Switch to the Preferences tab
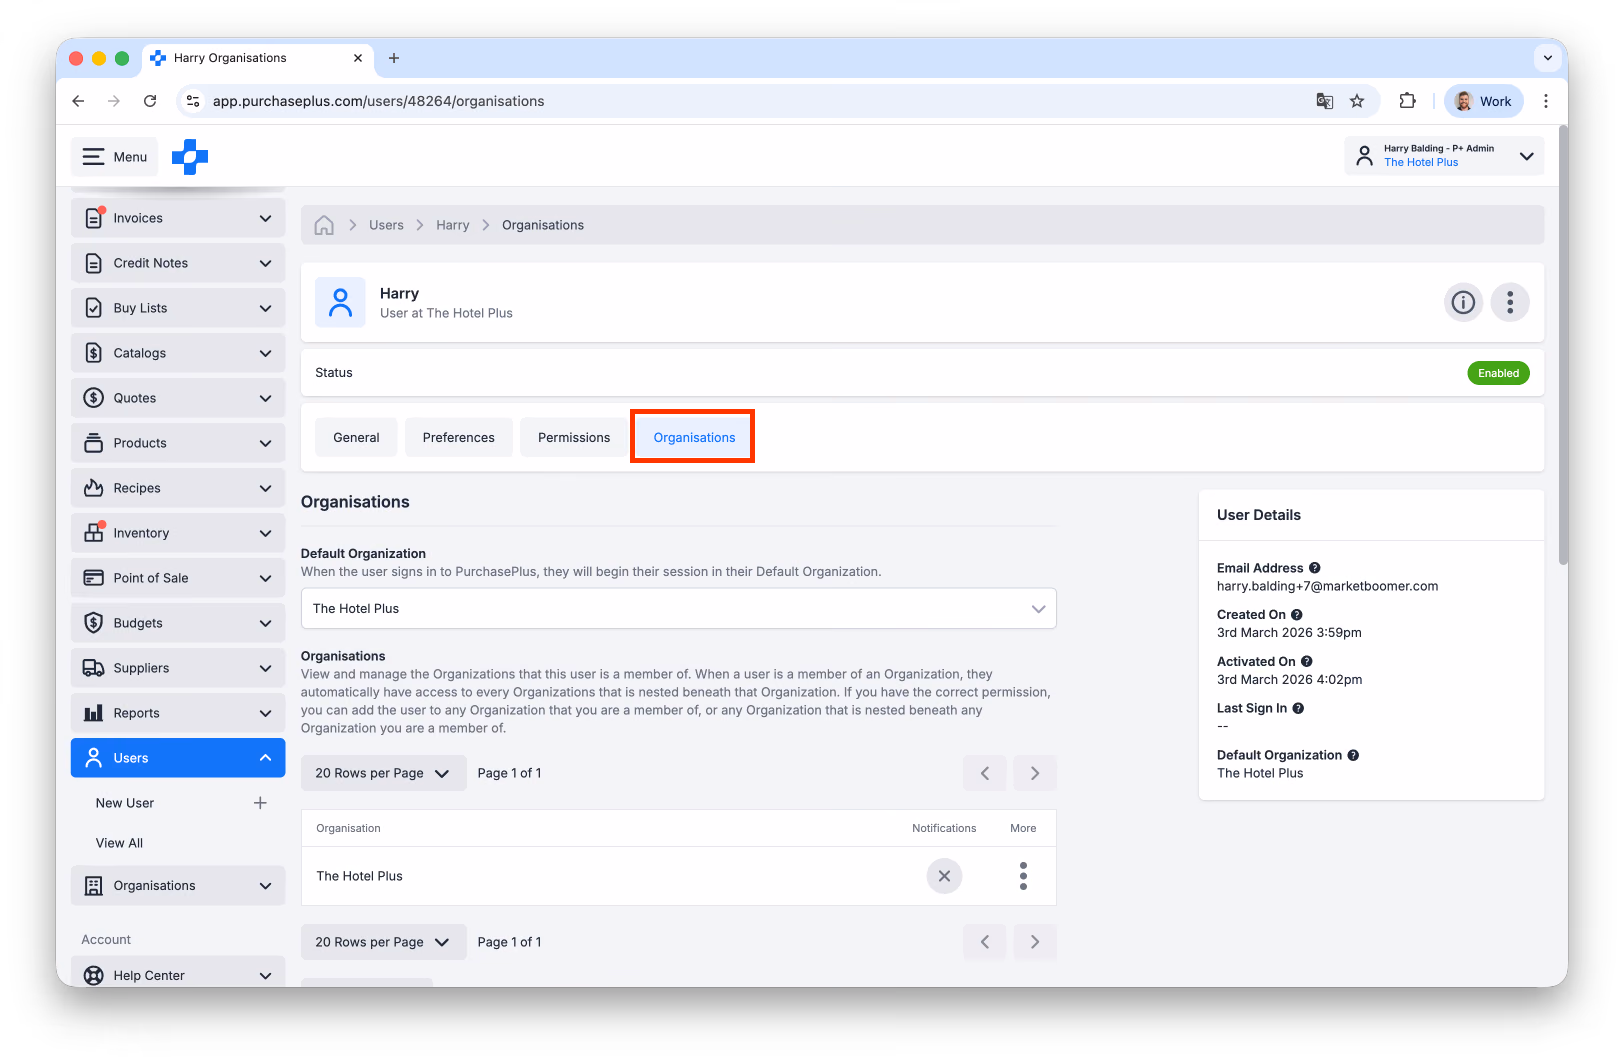 458,437
